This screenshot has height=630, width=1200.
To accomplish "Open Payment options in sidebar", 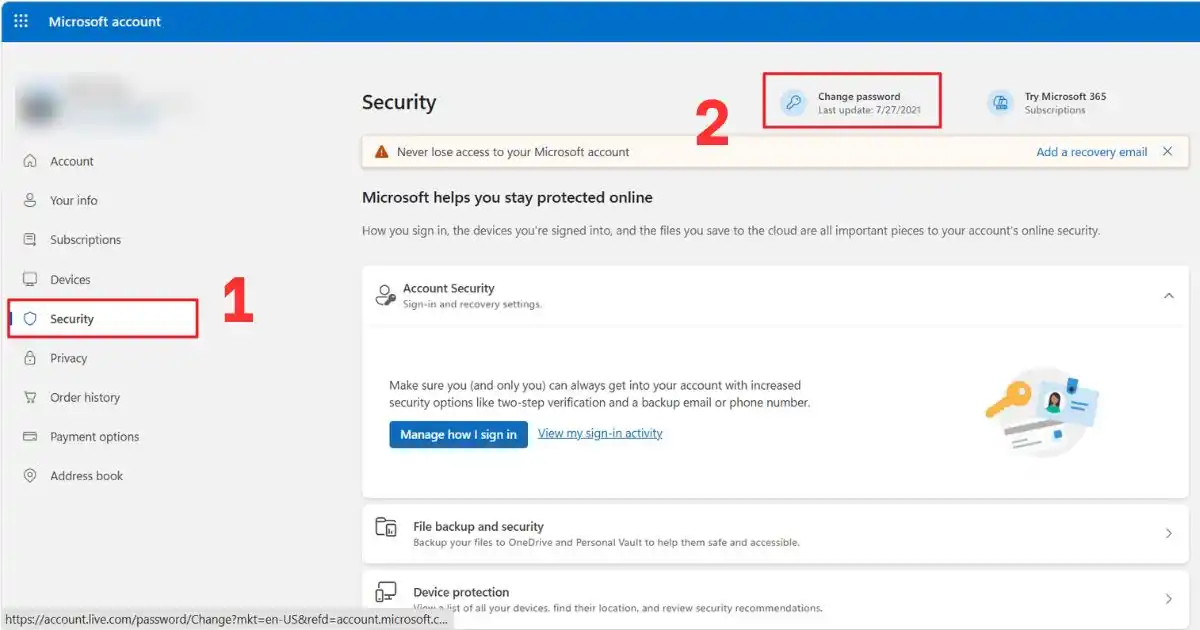I will [x=95, y=437].
